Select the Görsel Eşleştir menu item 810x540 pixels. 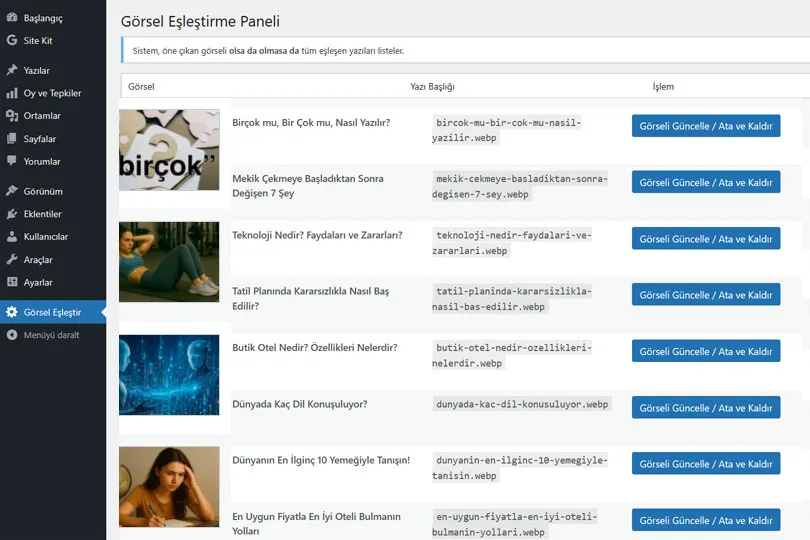[52, 312]
